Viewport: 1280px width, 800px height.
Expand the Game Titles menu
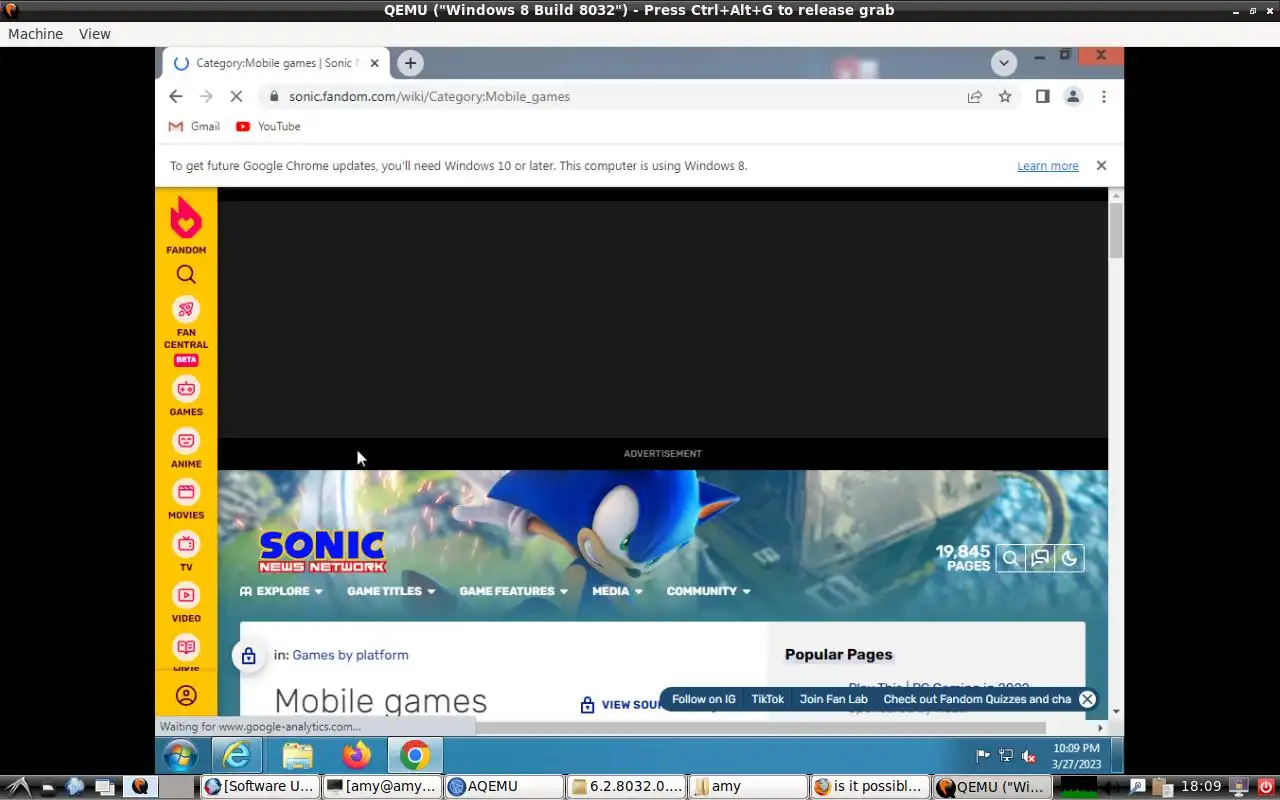[391, 591]
